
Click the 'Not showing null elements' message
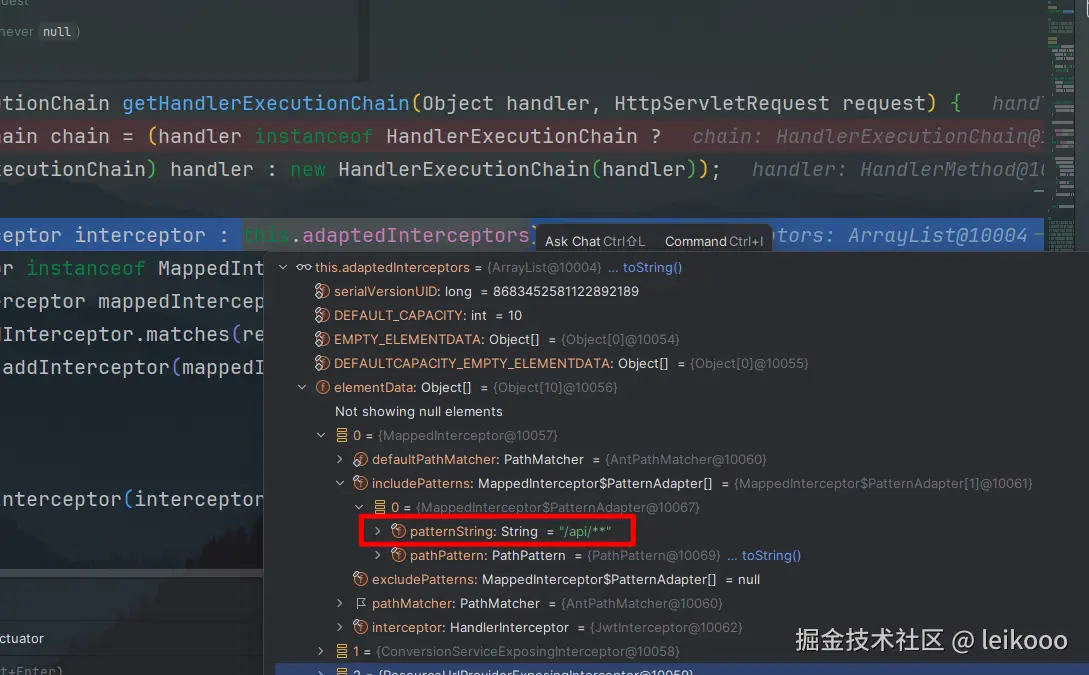click(x=418, y=411)
